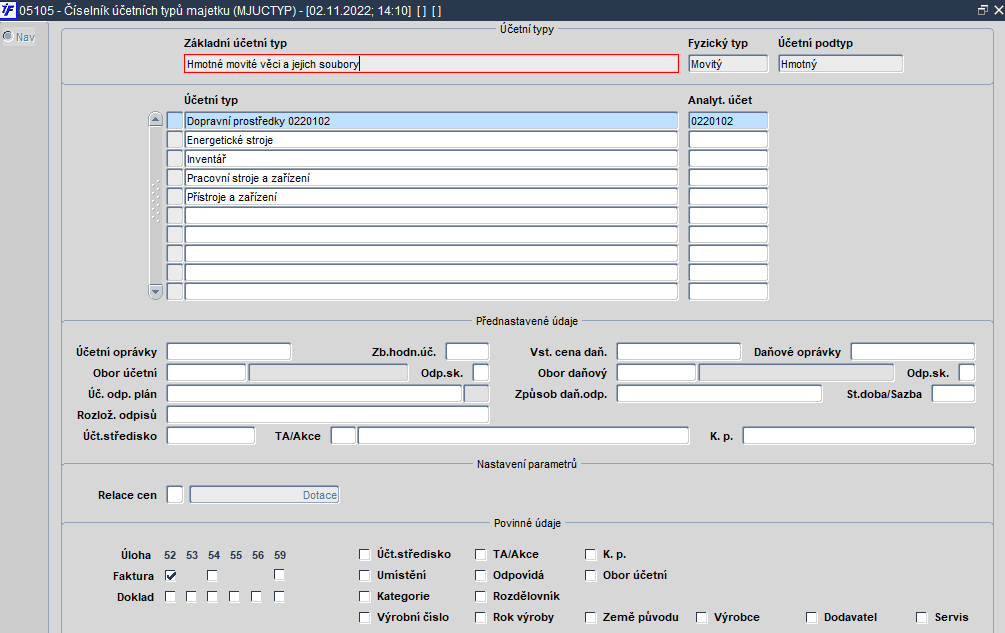Uncheck the Faktura checkbox under column 52
This screenshot has width=1005, height=633.
click(171, 575)
